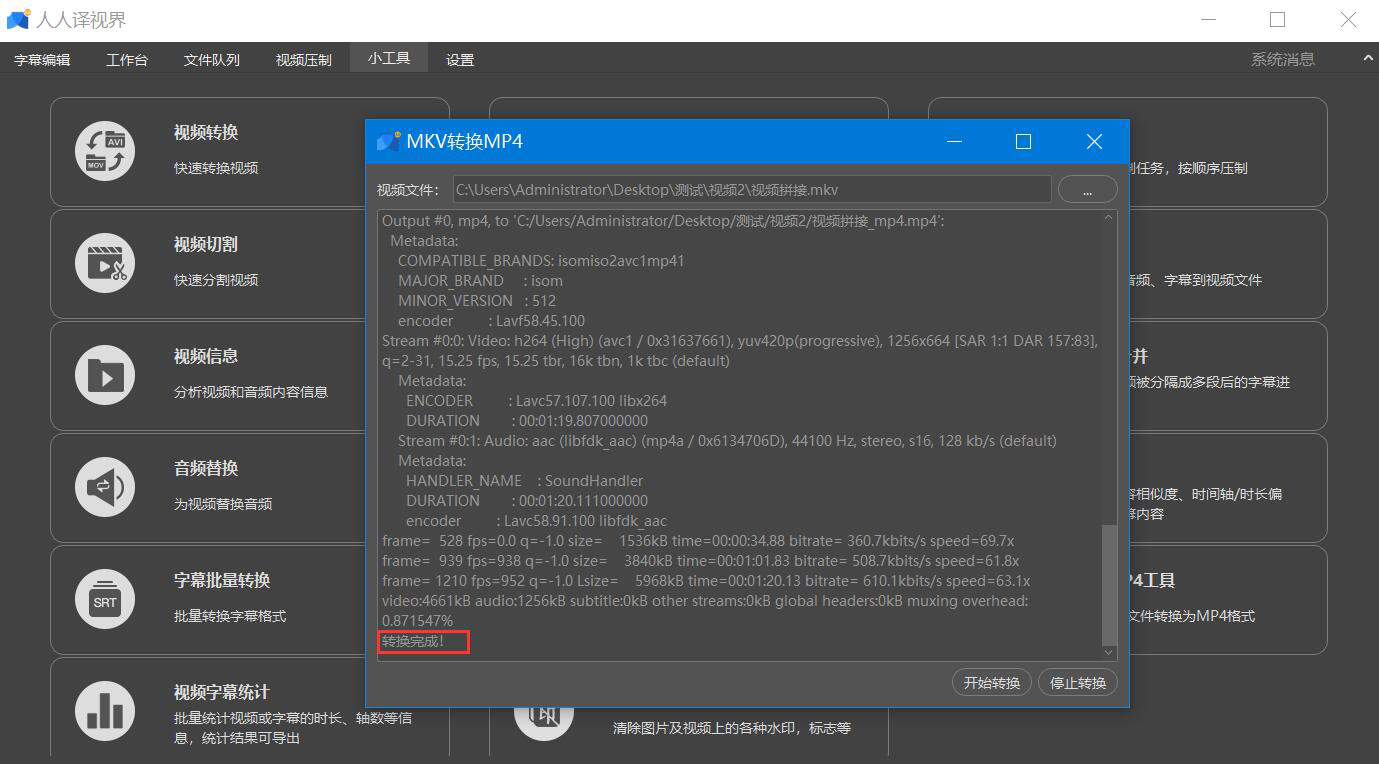This screenshot has width=1379, height=764.
Task: Click the MINOR_VERSION : 512 log line
Action: (477, 301)
